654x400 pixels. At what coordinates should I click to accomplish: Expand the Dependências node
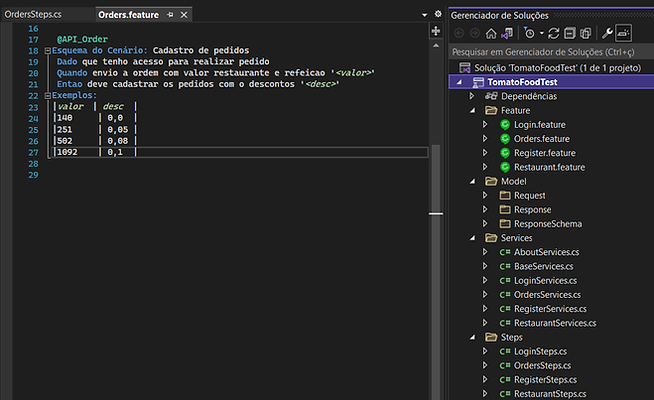click(x=472, y=96)
